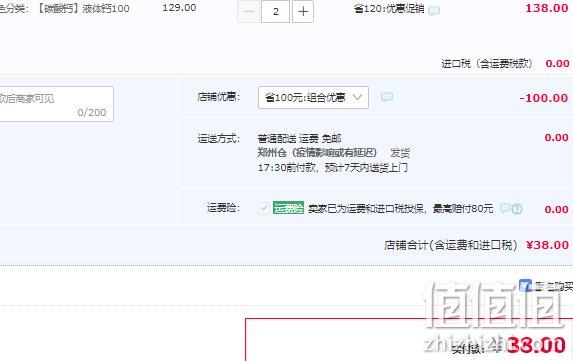Image resolution: width=573 pixels, height=361 pixels.
Task: Click the seller note text box 0/200
Action: point(56,104)
